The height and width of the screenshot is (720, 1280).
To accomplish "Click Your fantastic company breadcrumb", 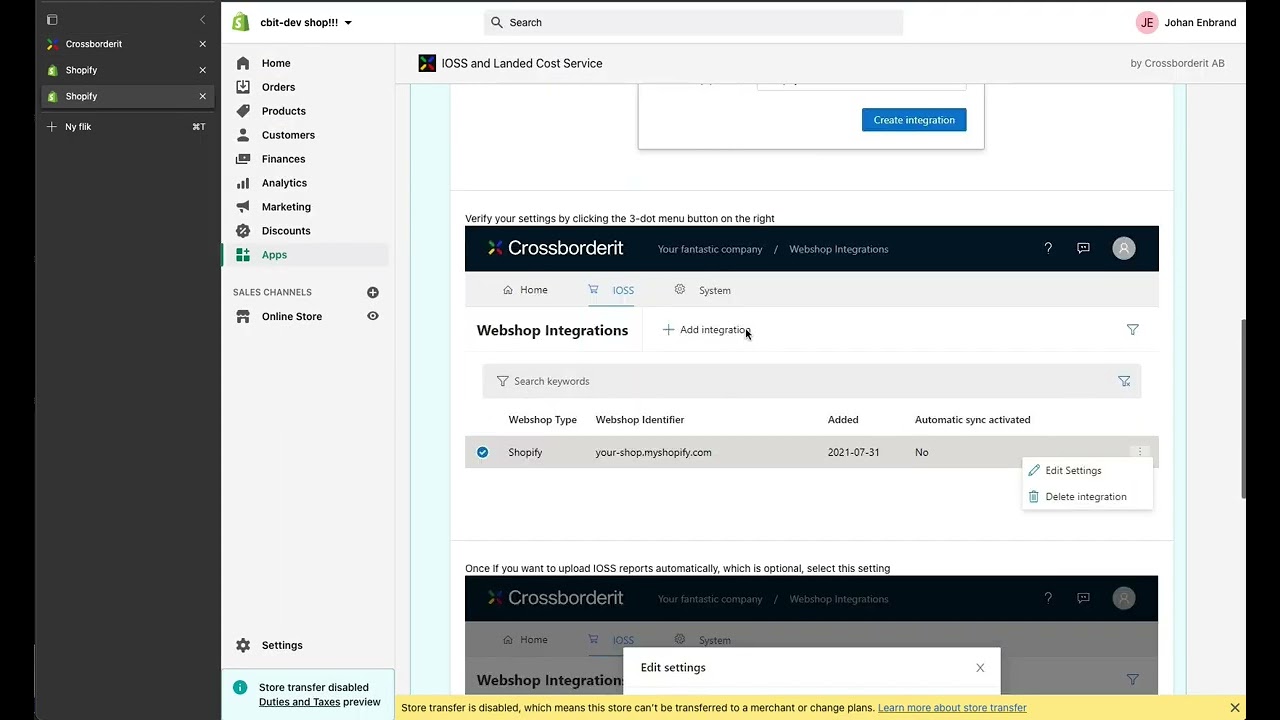I will pos(710,249).
